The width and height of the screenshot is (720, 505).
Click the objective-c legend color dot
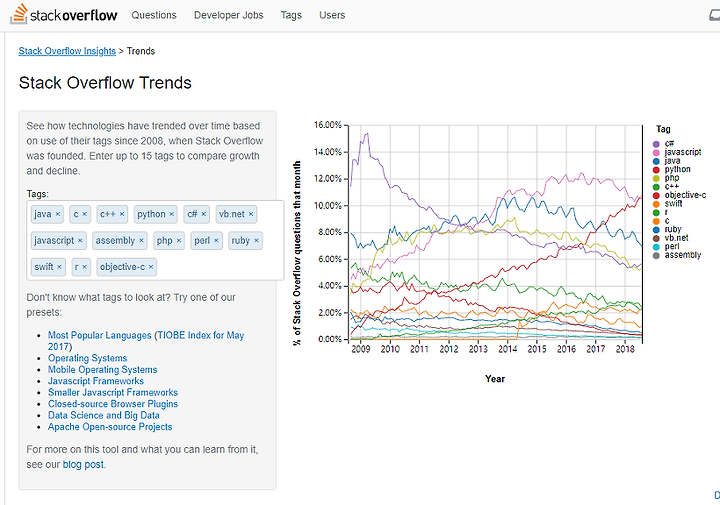656,196
